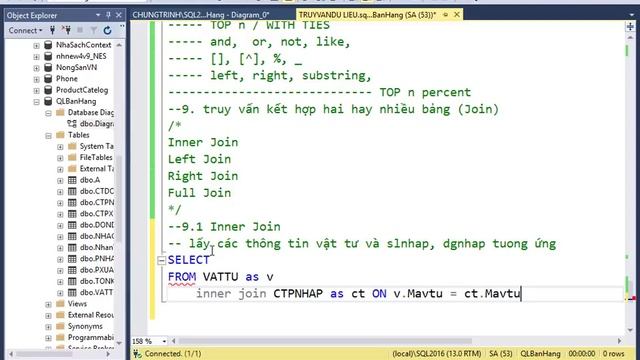This screenshot has width=640, height=360.
Task: Click the dbo.CTPX table icon
Action: coord(72,213)
